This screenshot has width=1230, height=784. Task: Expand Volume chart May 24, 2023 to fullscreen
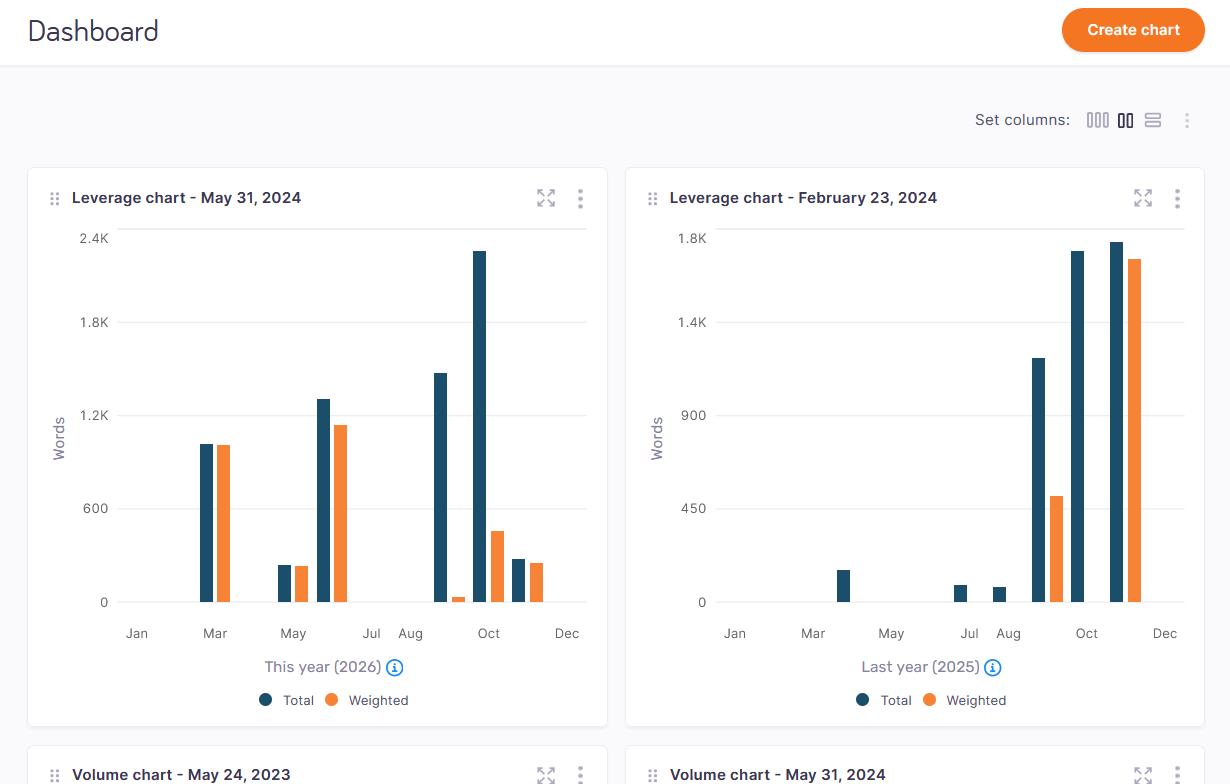[x=546, y=775]
